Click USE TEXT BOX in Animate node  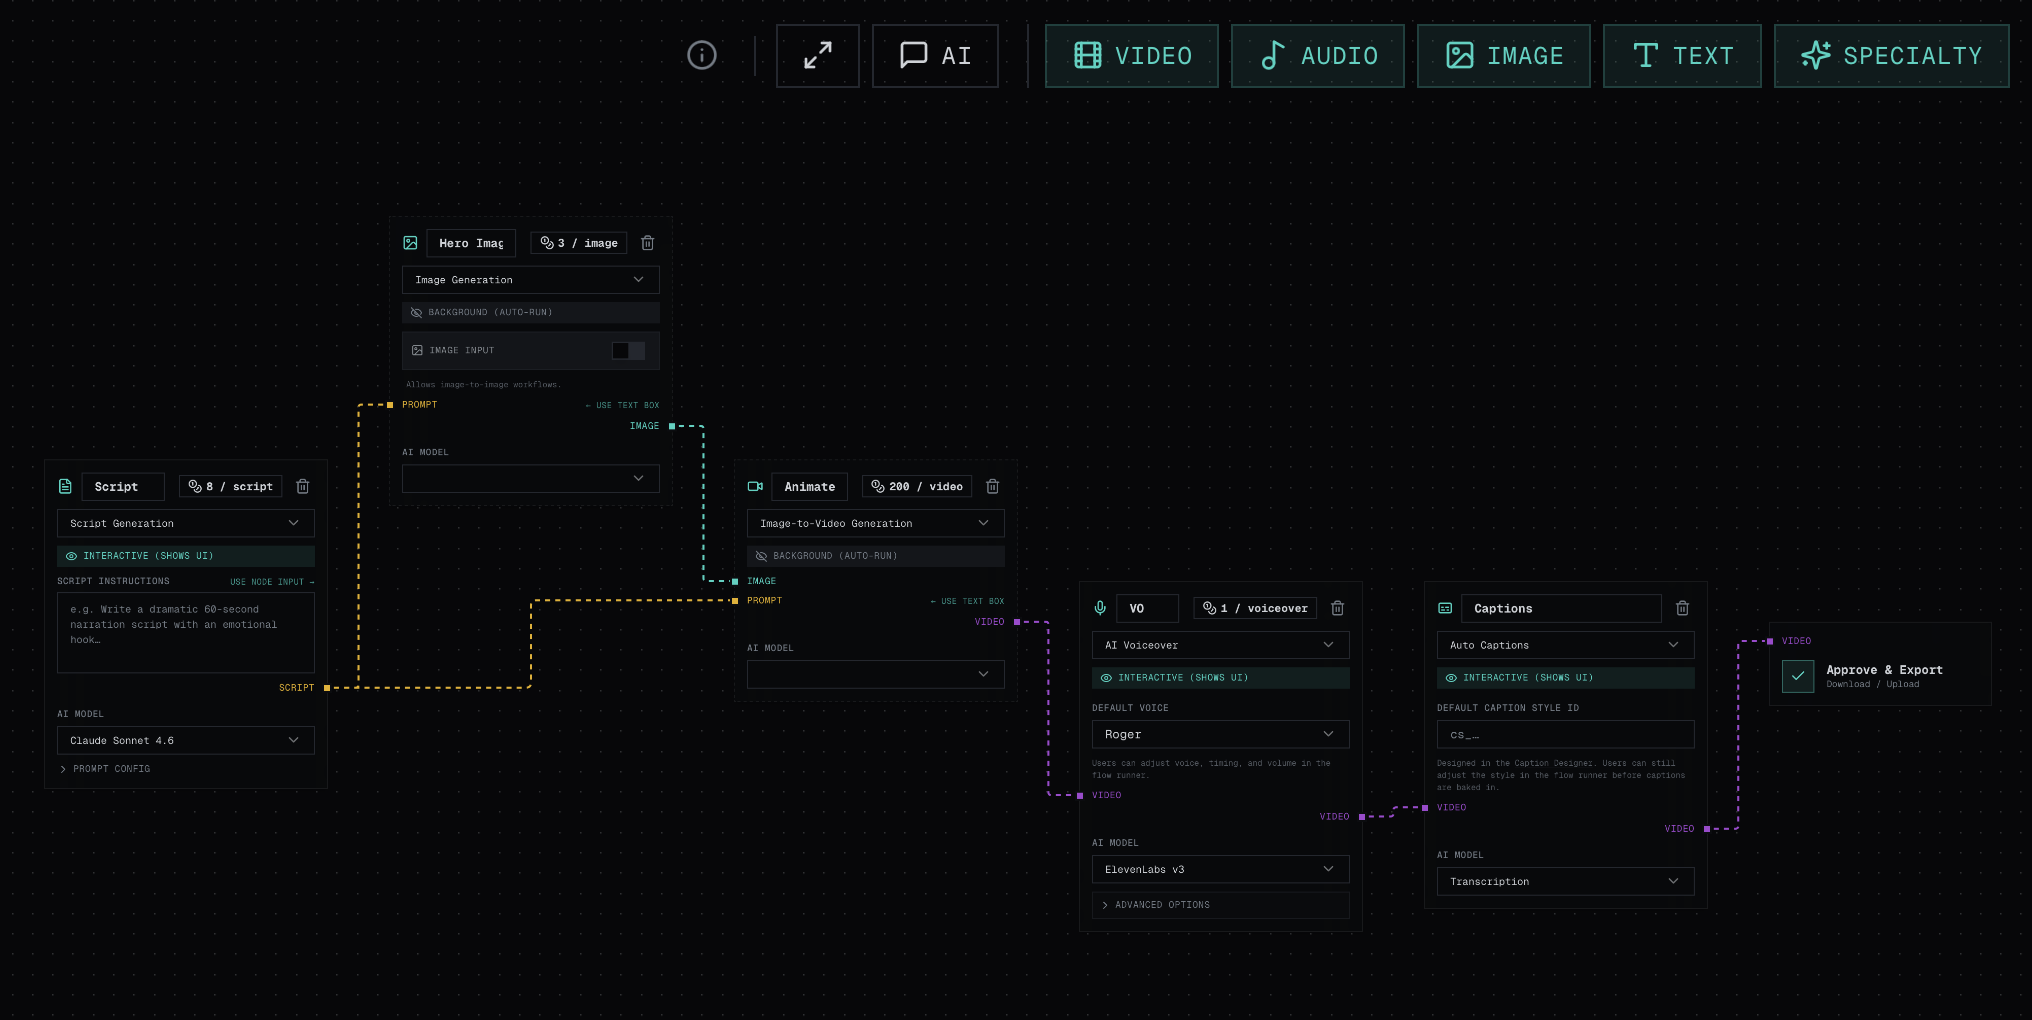967,601
